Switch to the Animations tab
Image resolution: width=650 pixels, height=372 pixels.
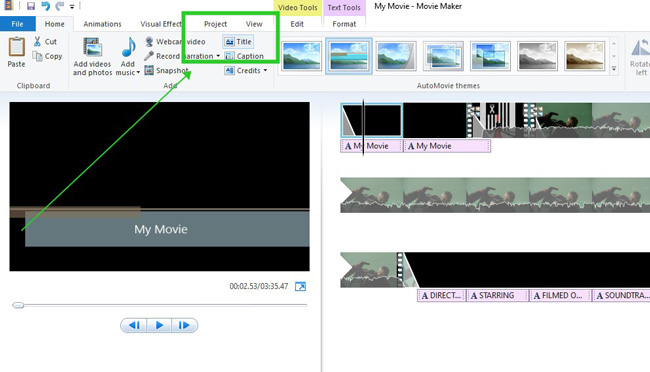(x=102, y=24)
